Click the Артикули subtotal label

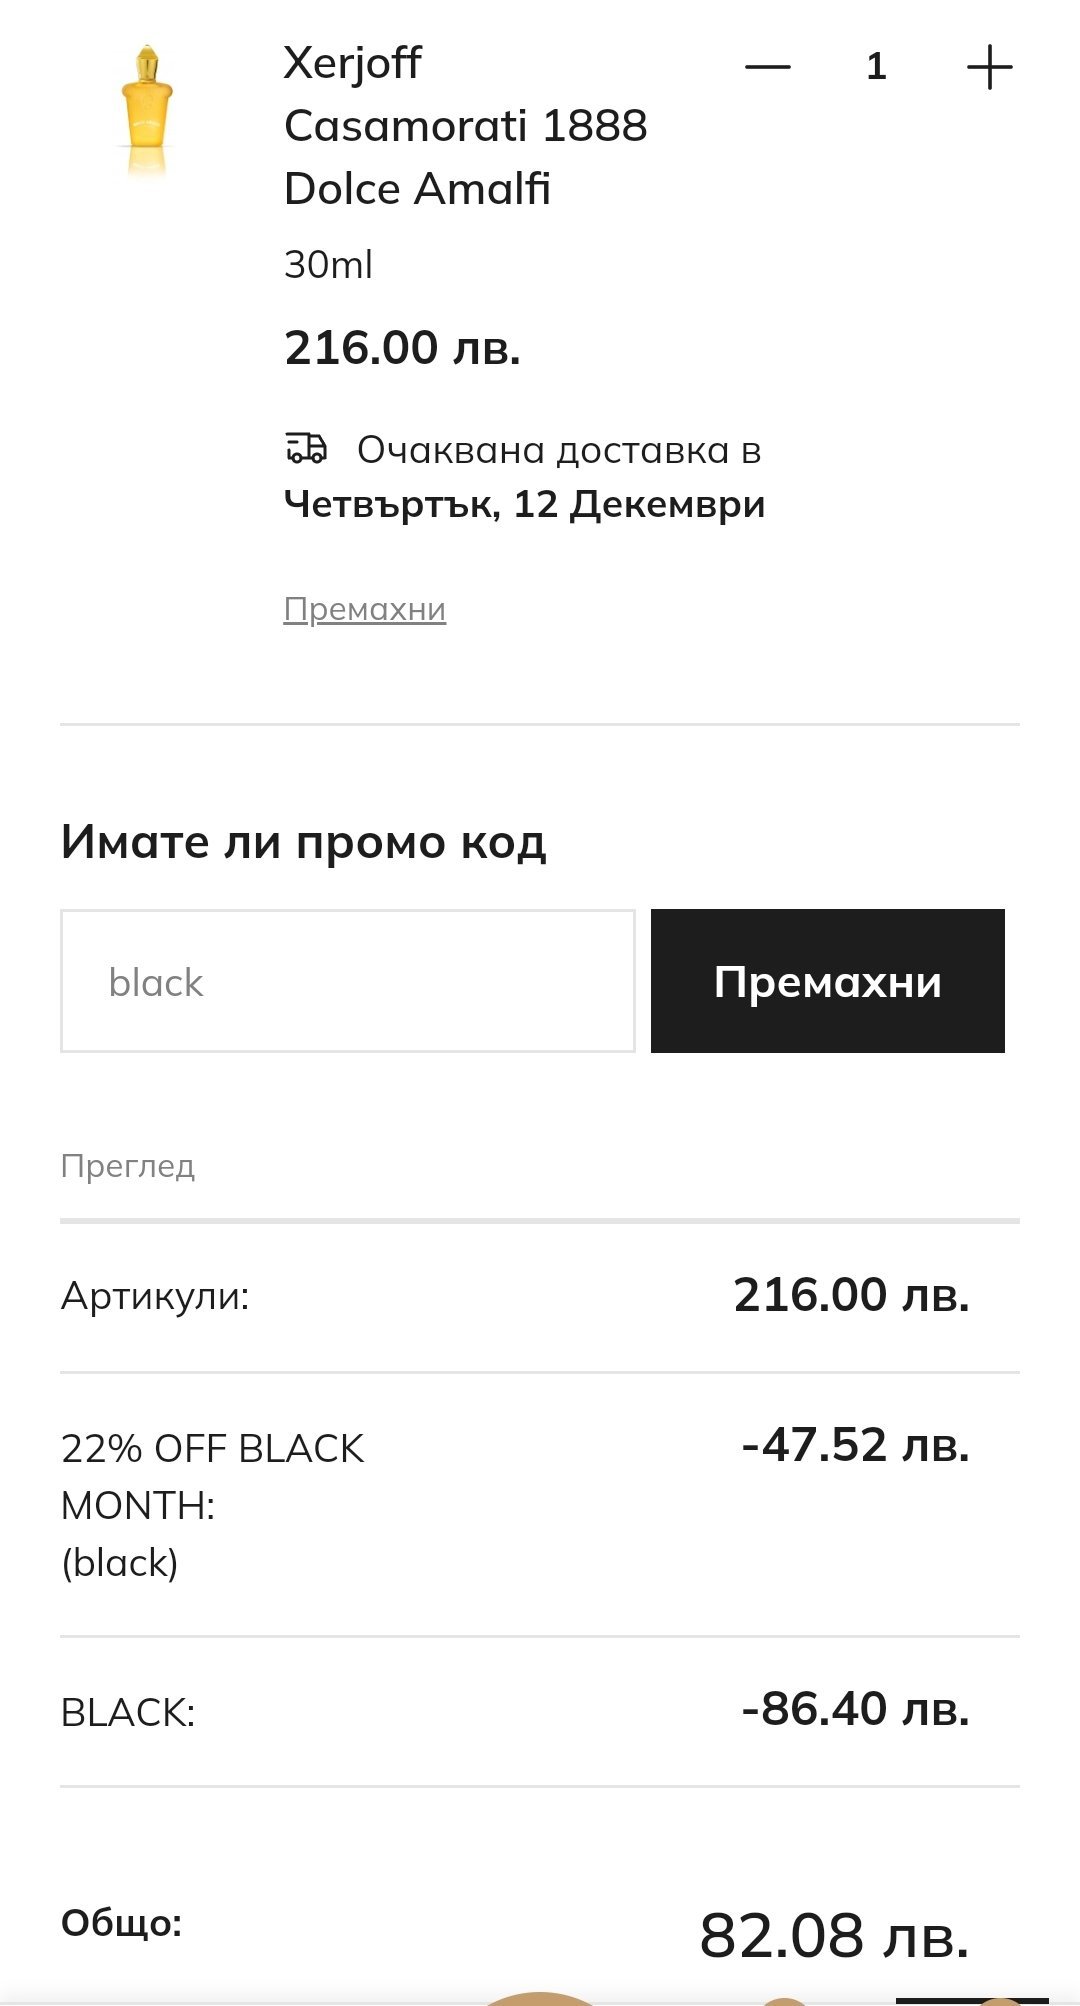click(x=155, y=1296)
